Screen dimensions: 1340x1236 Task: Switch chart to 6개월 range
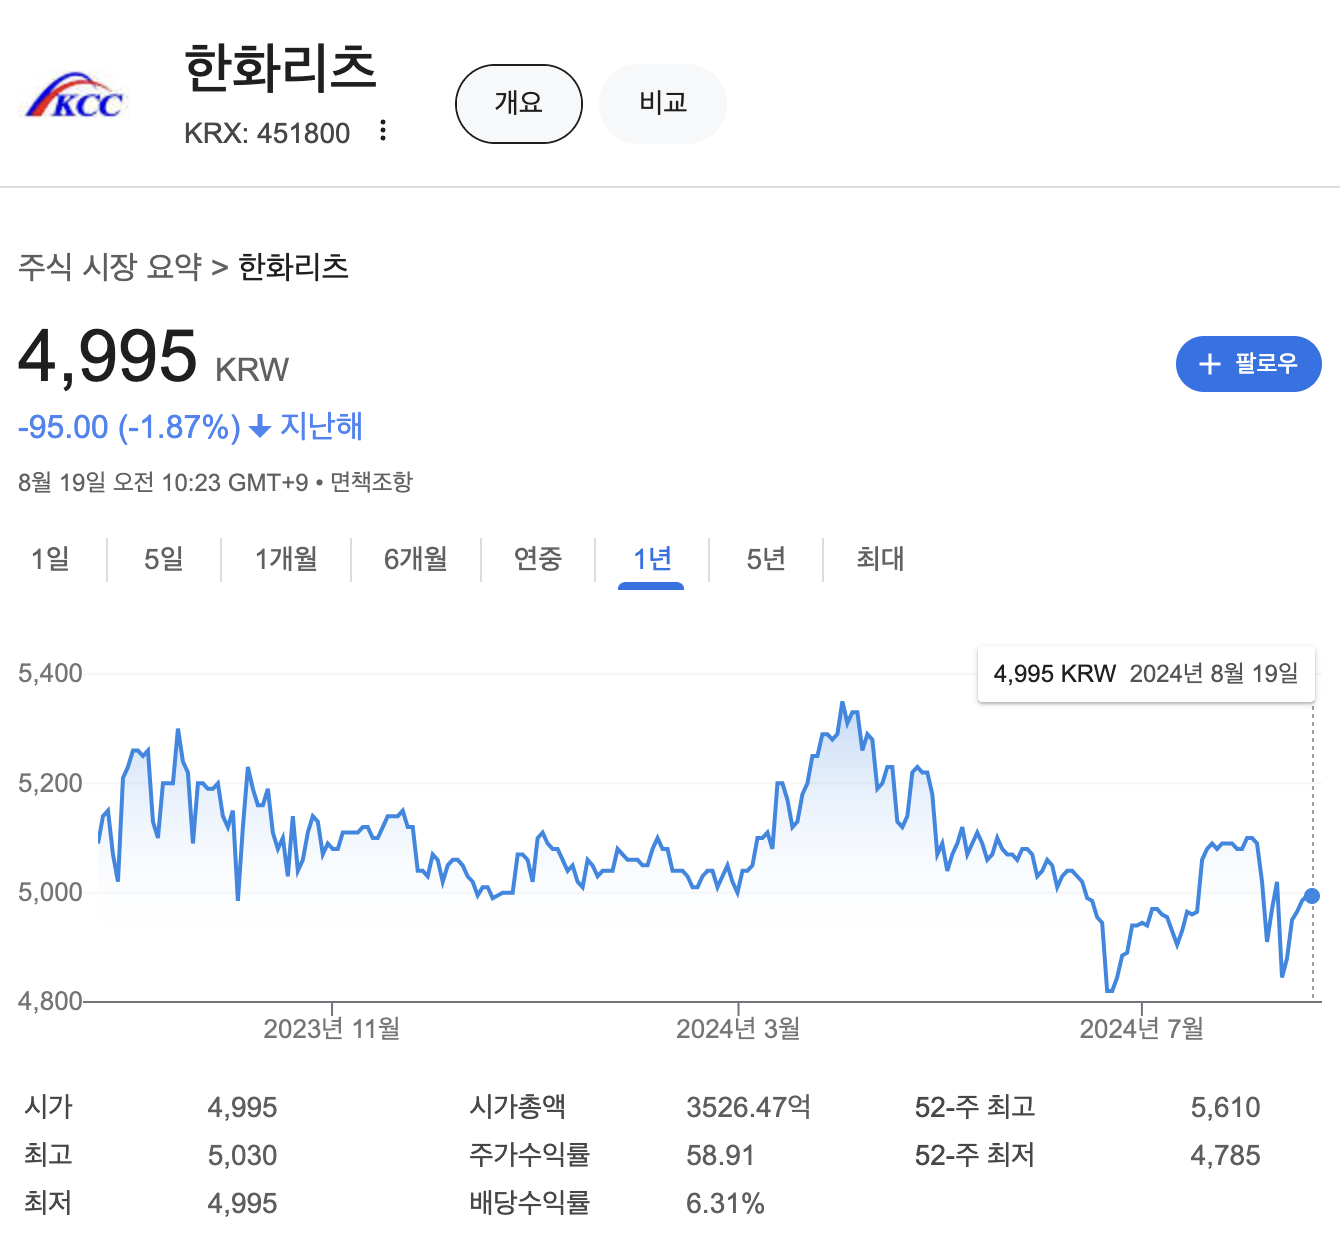[416, 559]
